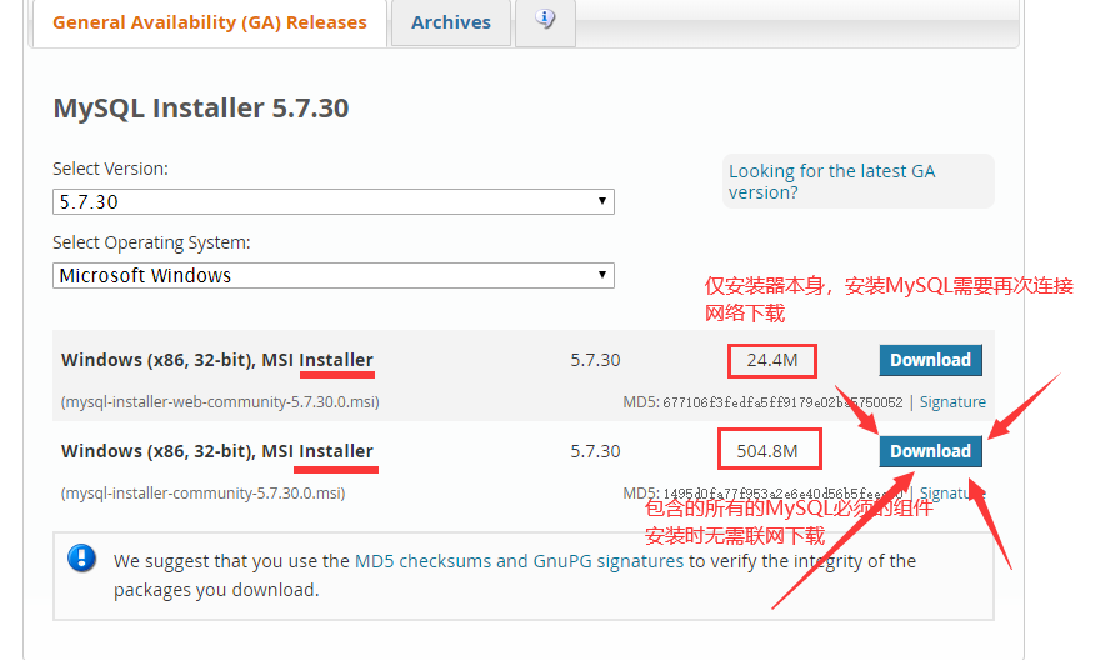Viewport: 1095px width, 660px height.
Task: Click the 'Select Operating System:' label
Action: (152, 243)
